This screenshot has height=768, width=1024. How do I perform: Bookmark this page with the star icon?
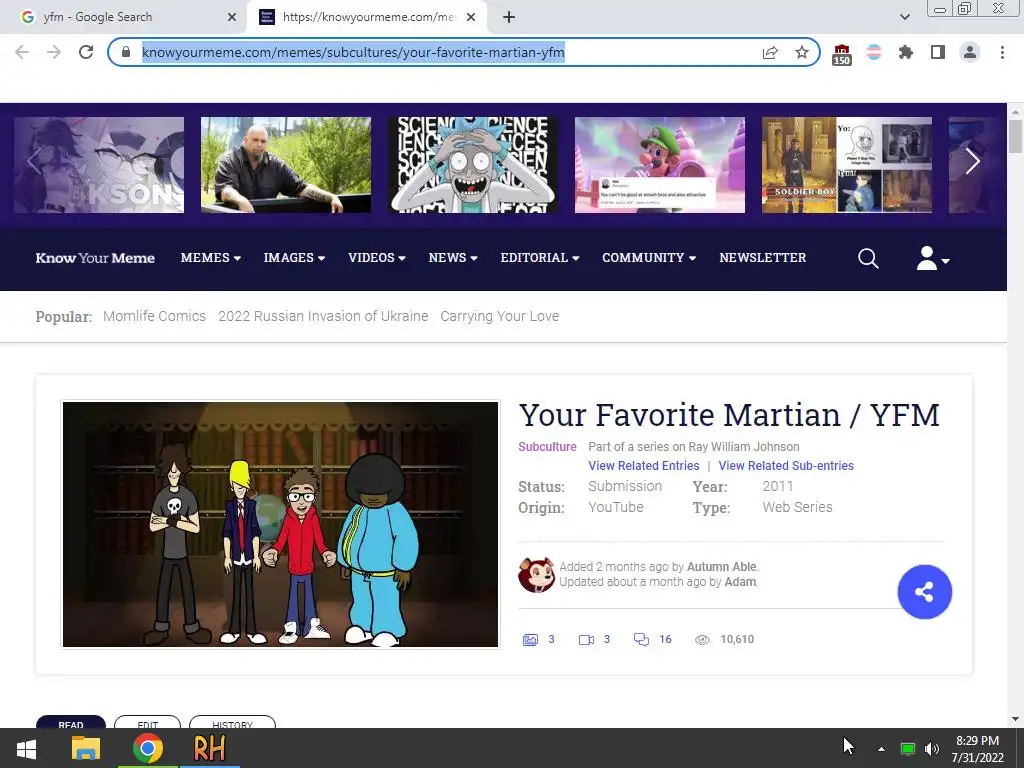coord(801,52)
